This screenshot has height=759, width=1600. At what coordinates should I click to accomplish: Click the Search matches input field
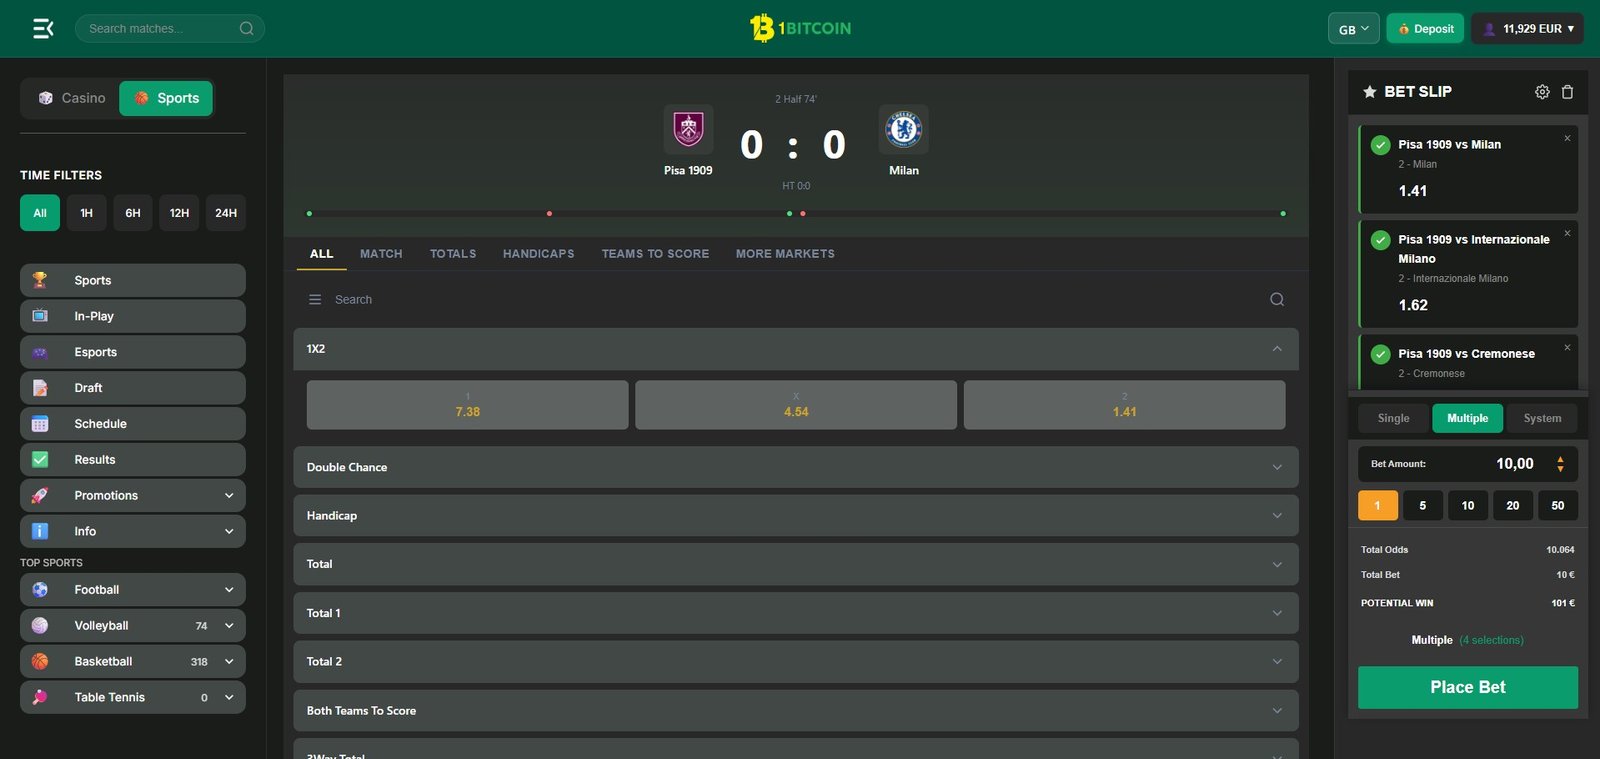160,29
